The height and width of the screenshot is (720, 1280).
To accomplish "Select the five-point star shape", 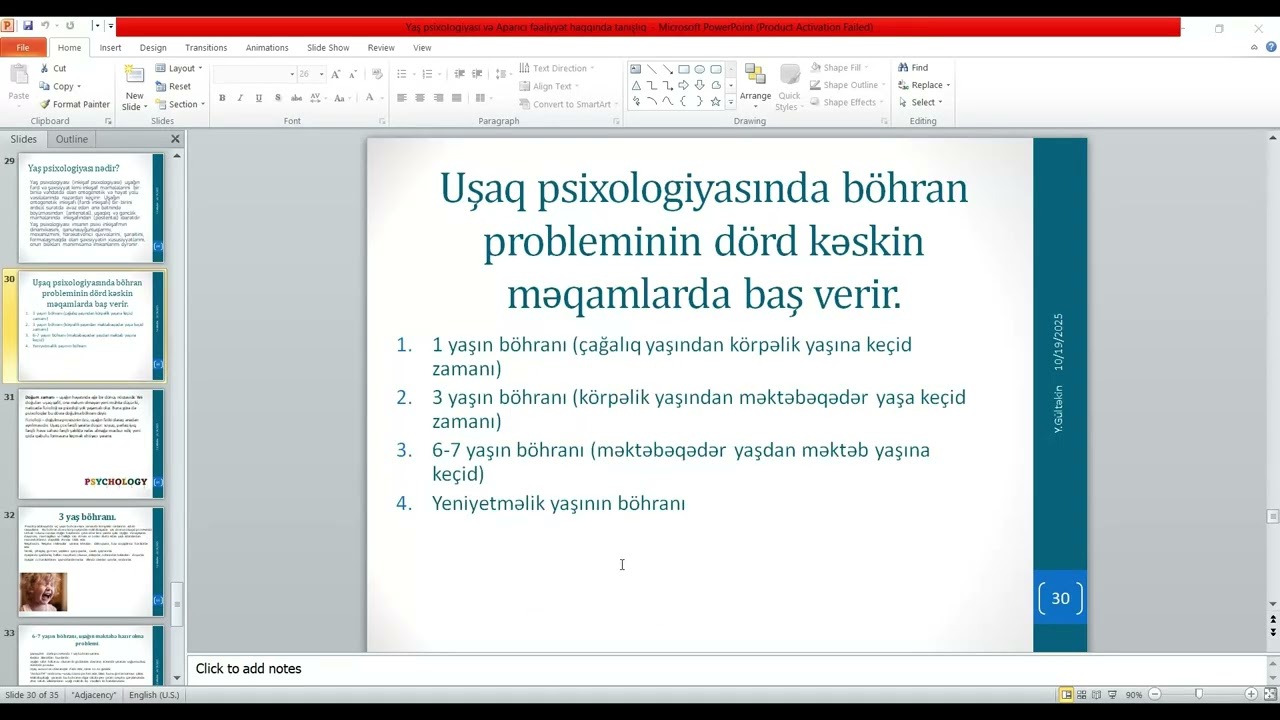I will coord(716,101).
